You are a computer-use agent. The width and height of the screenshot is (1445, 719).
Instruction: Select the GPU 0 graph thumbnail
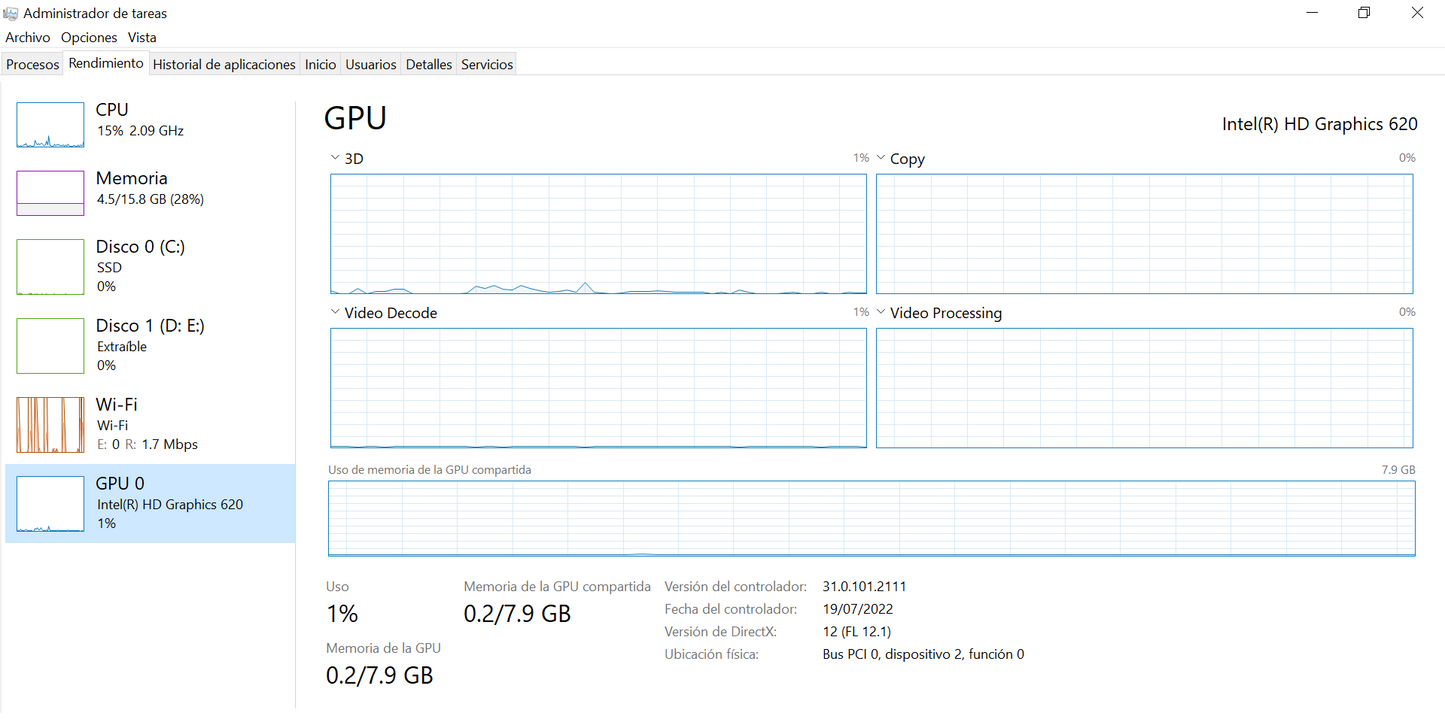pyautogui.click(x=50, y=504)
